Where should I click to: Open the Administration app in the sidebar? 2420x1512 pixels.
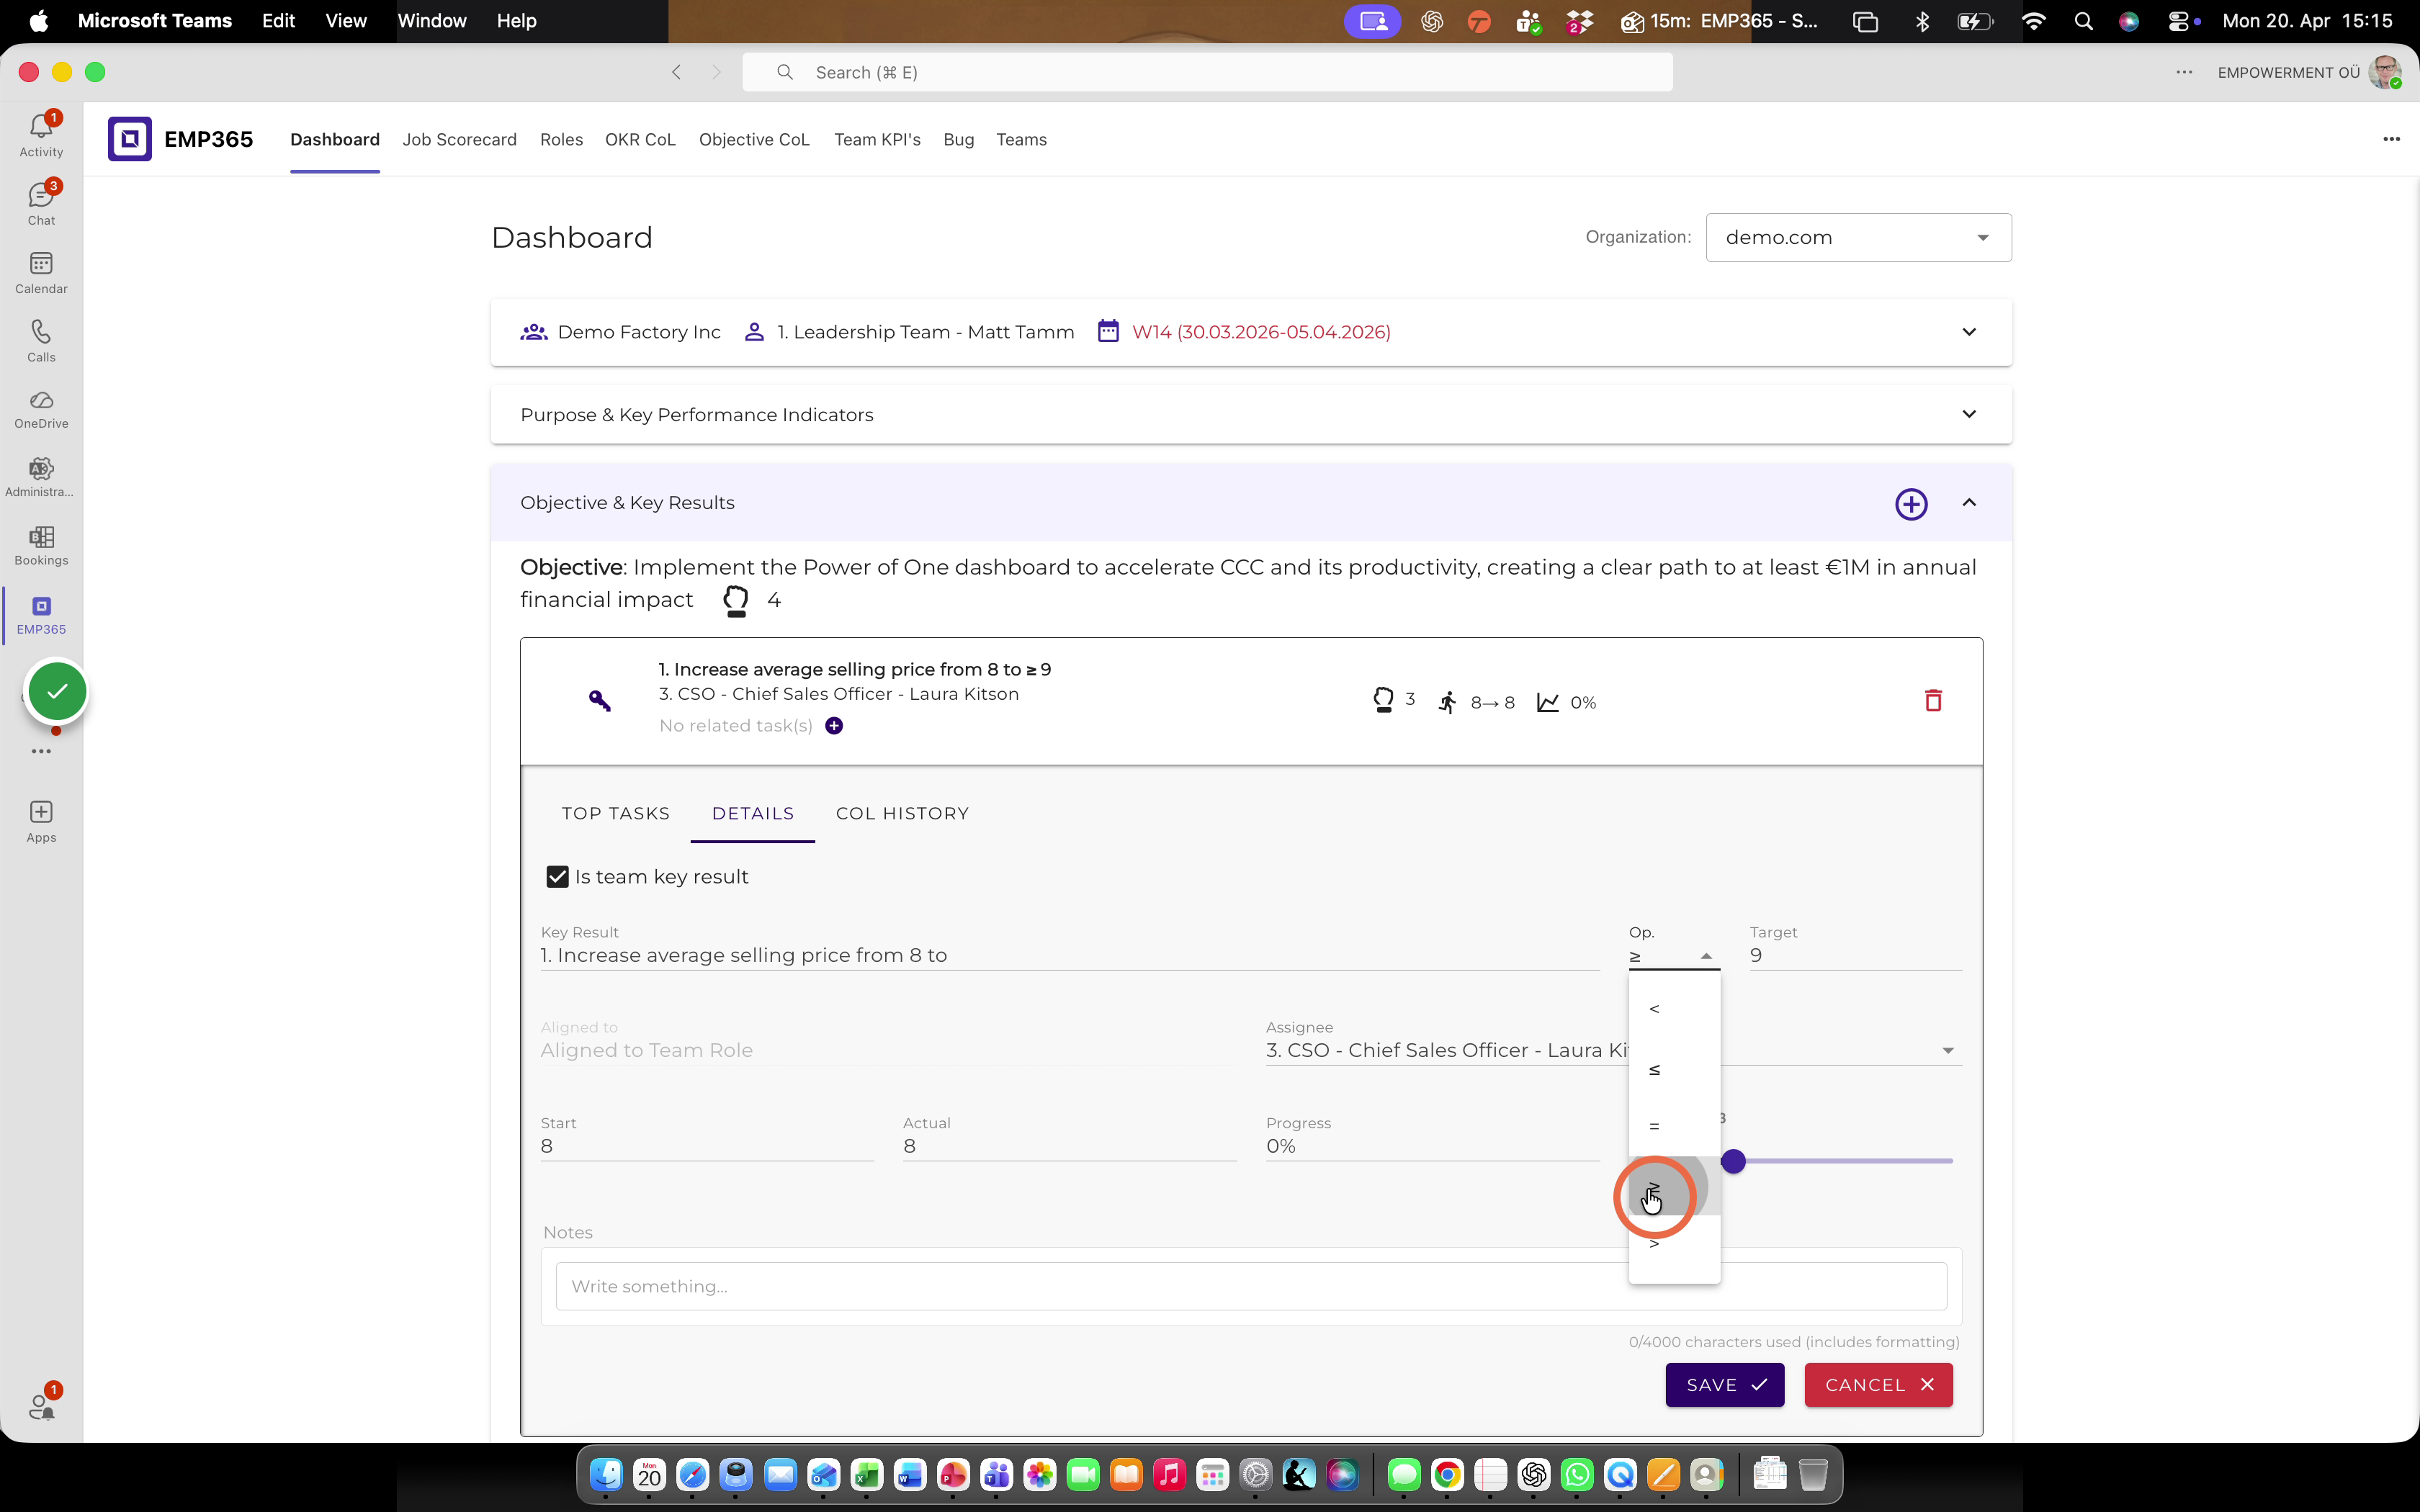point(41,477)
